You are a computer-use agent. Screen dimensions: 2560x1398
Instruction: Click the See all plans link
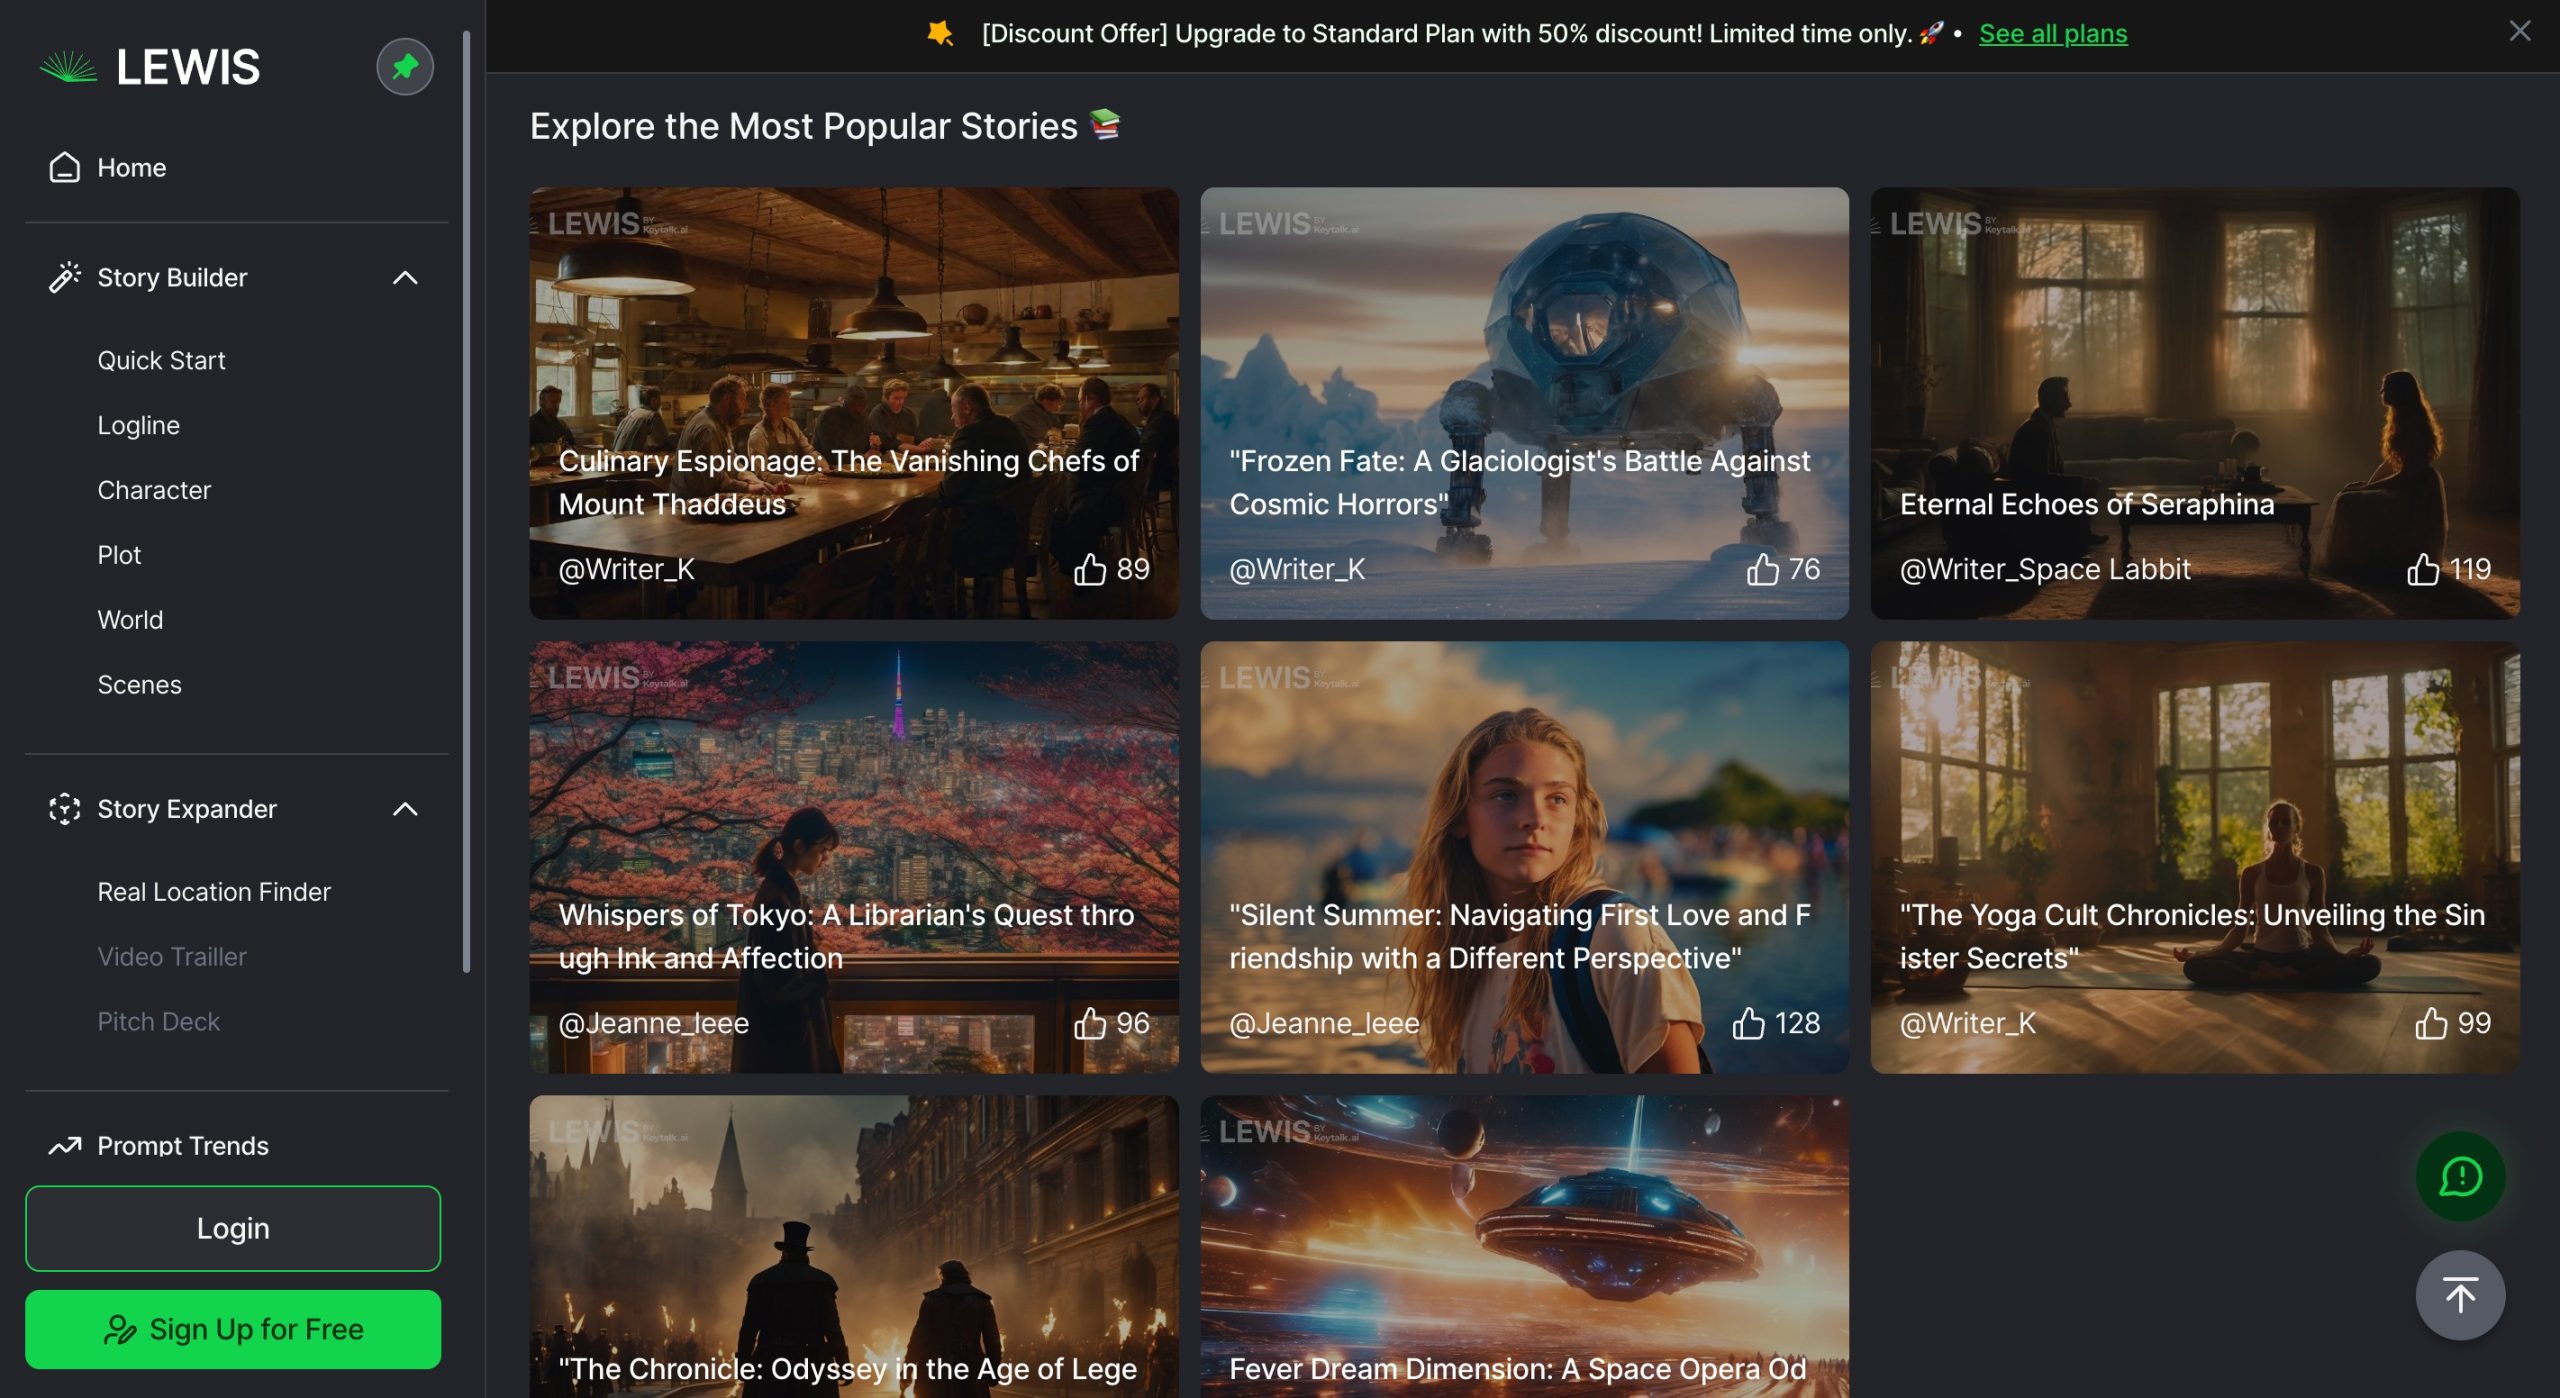[2052, 33]
